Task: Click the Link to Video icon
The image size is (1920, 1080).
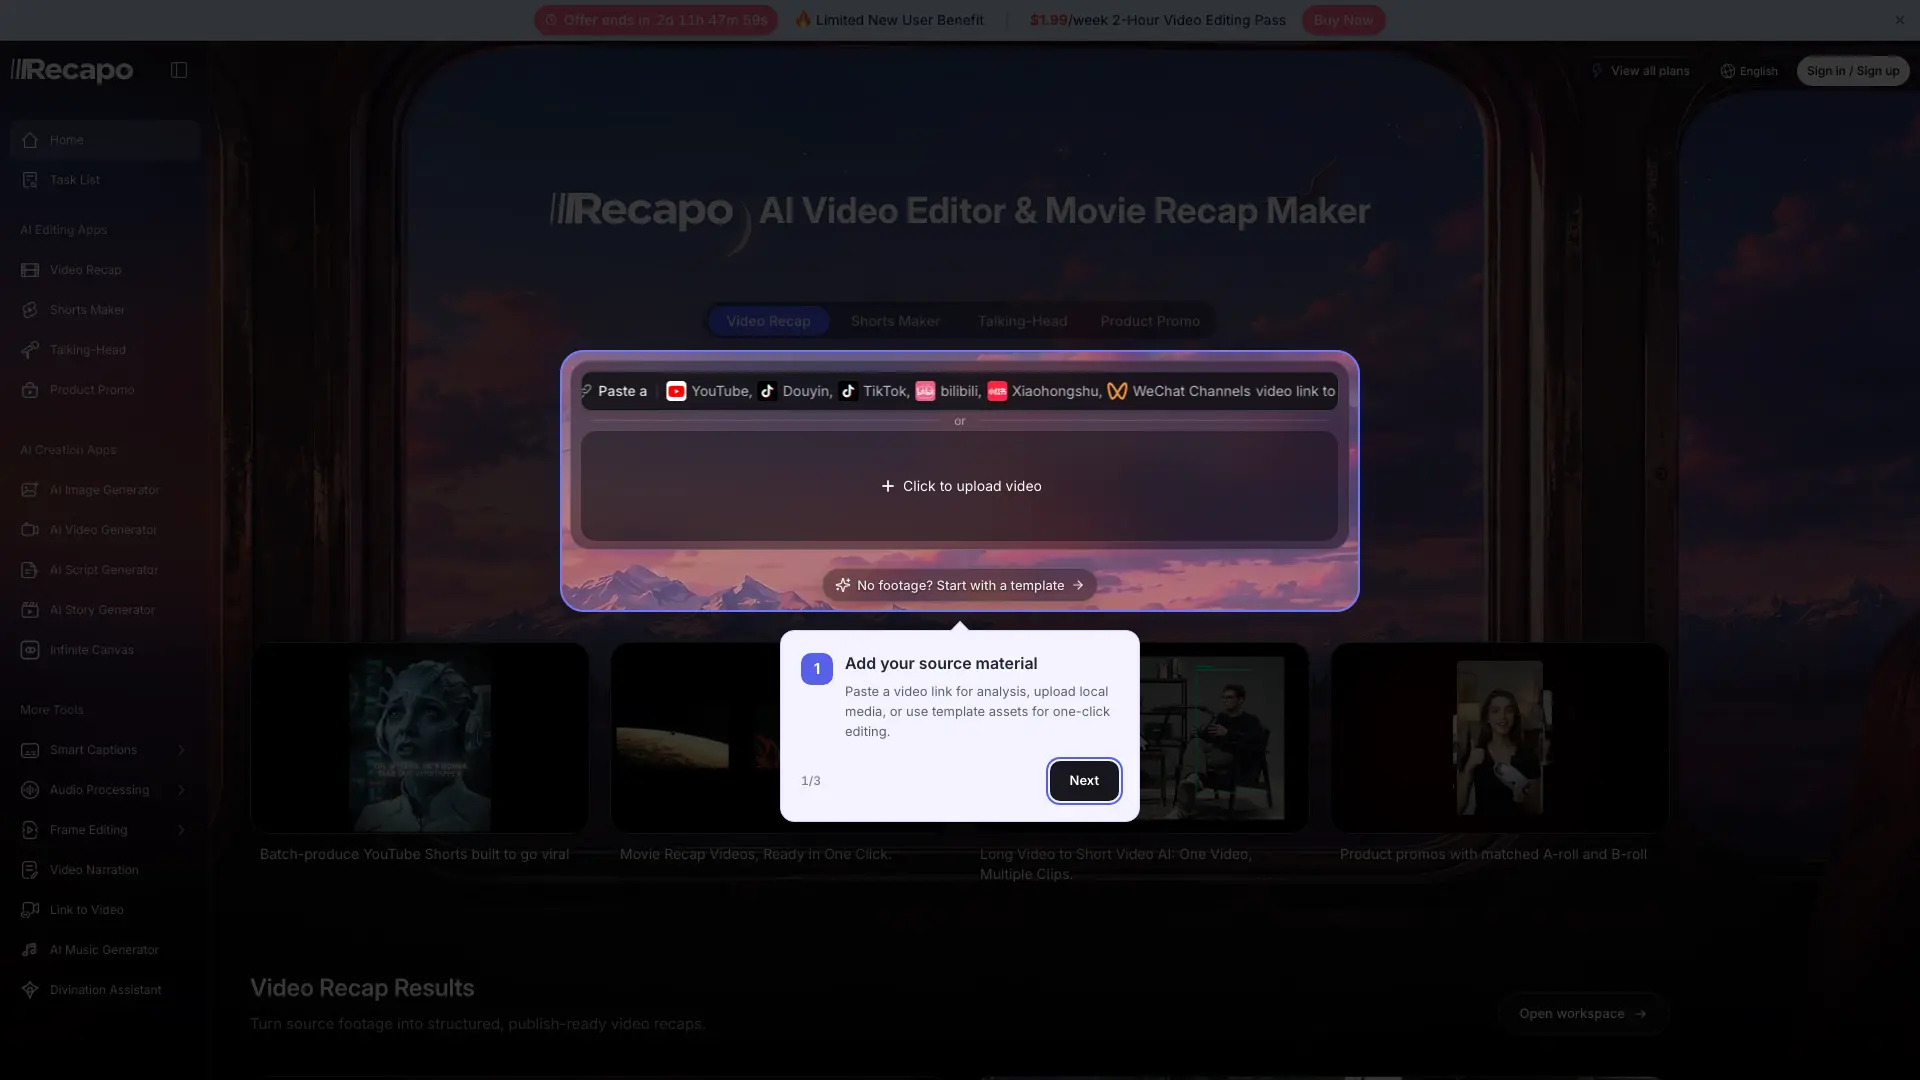Action: tap(30, 910)
